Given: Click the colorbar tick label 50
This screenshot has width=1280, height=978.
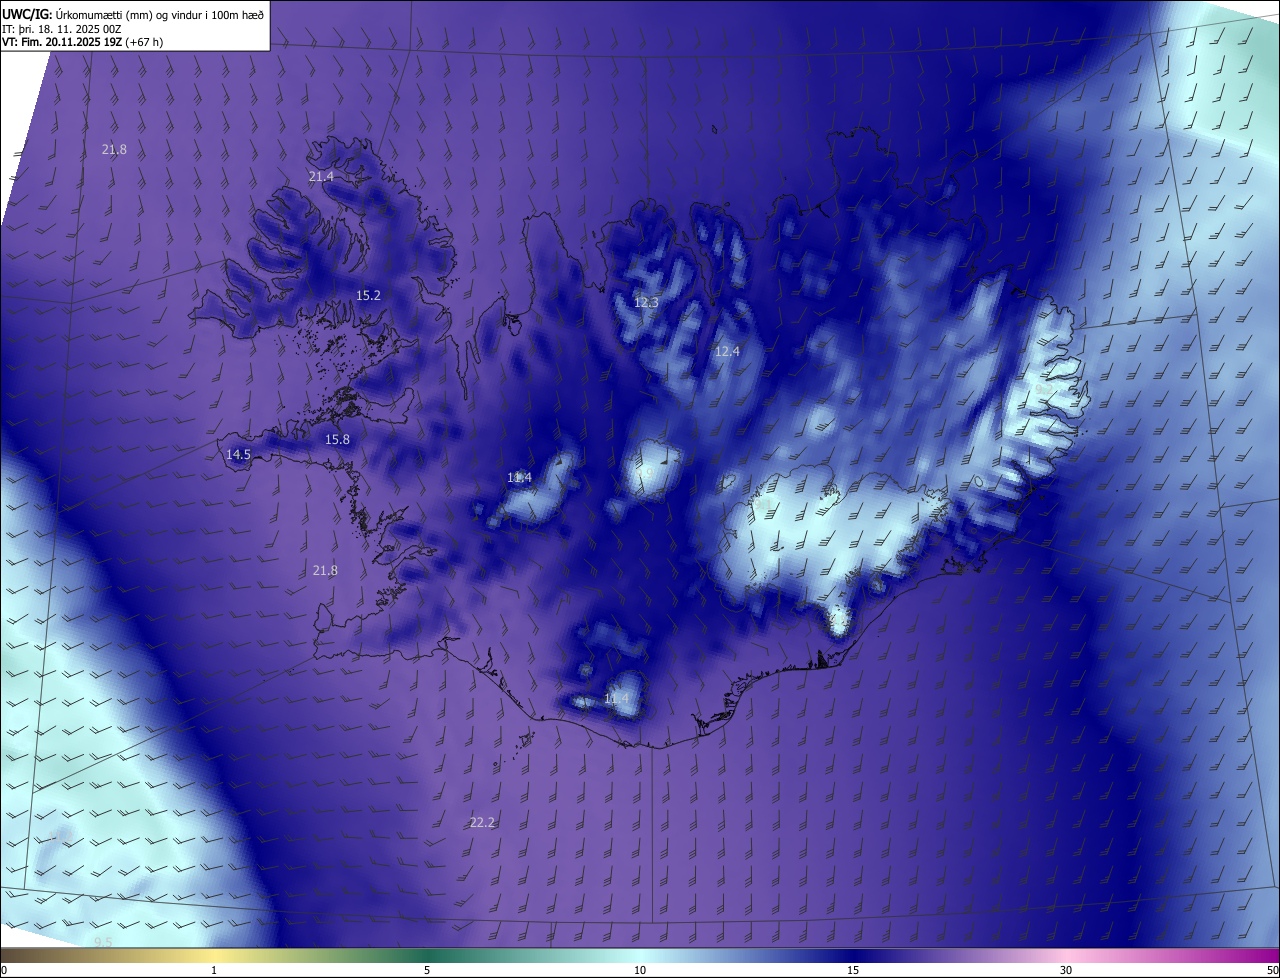Looking at the screenshot, I should tap(1272, 970).
